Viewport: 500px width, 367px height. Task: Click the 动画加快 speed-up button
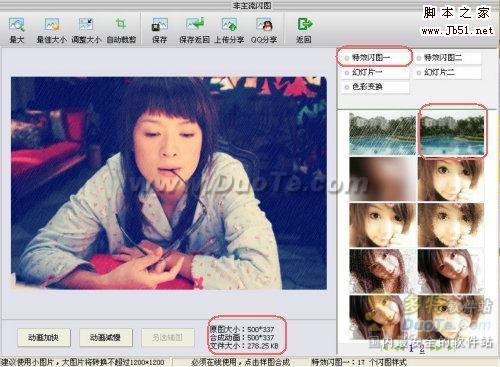pyautogui.click(x=44, y=337)
